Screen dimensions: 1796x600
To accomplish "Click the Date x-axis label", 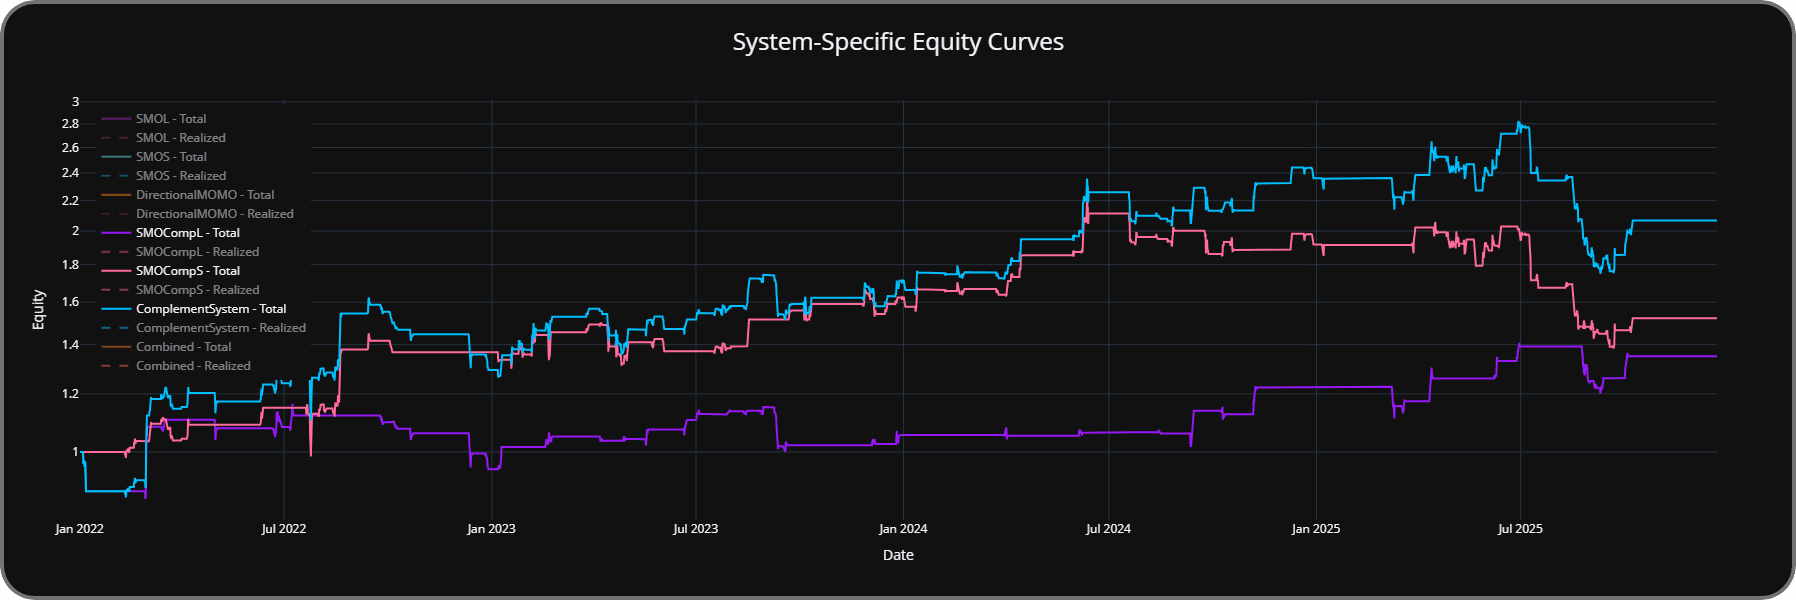I will pyautogui.click(x=898, y=555).
